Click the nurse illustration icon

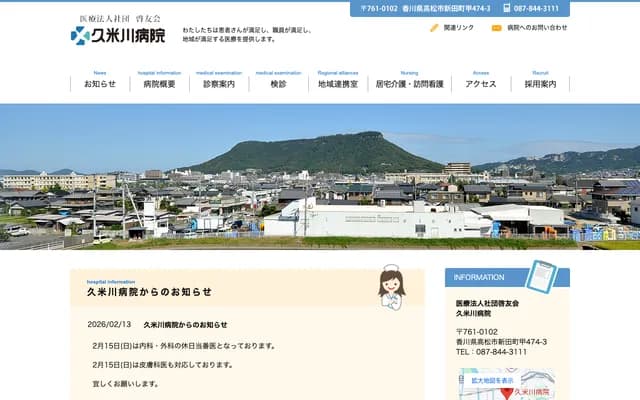(x=391, y=287)
